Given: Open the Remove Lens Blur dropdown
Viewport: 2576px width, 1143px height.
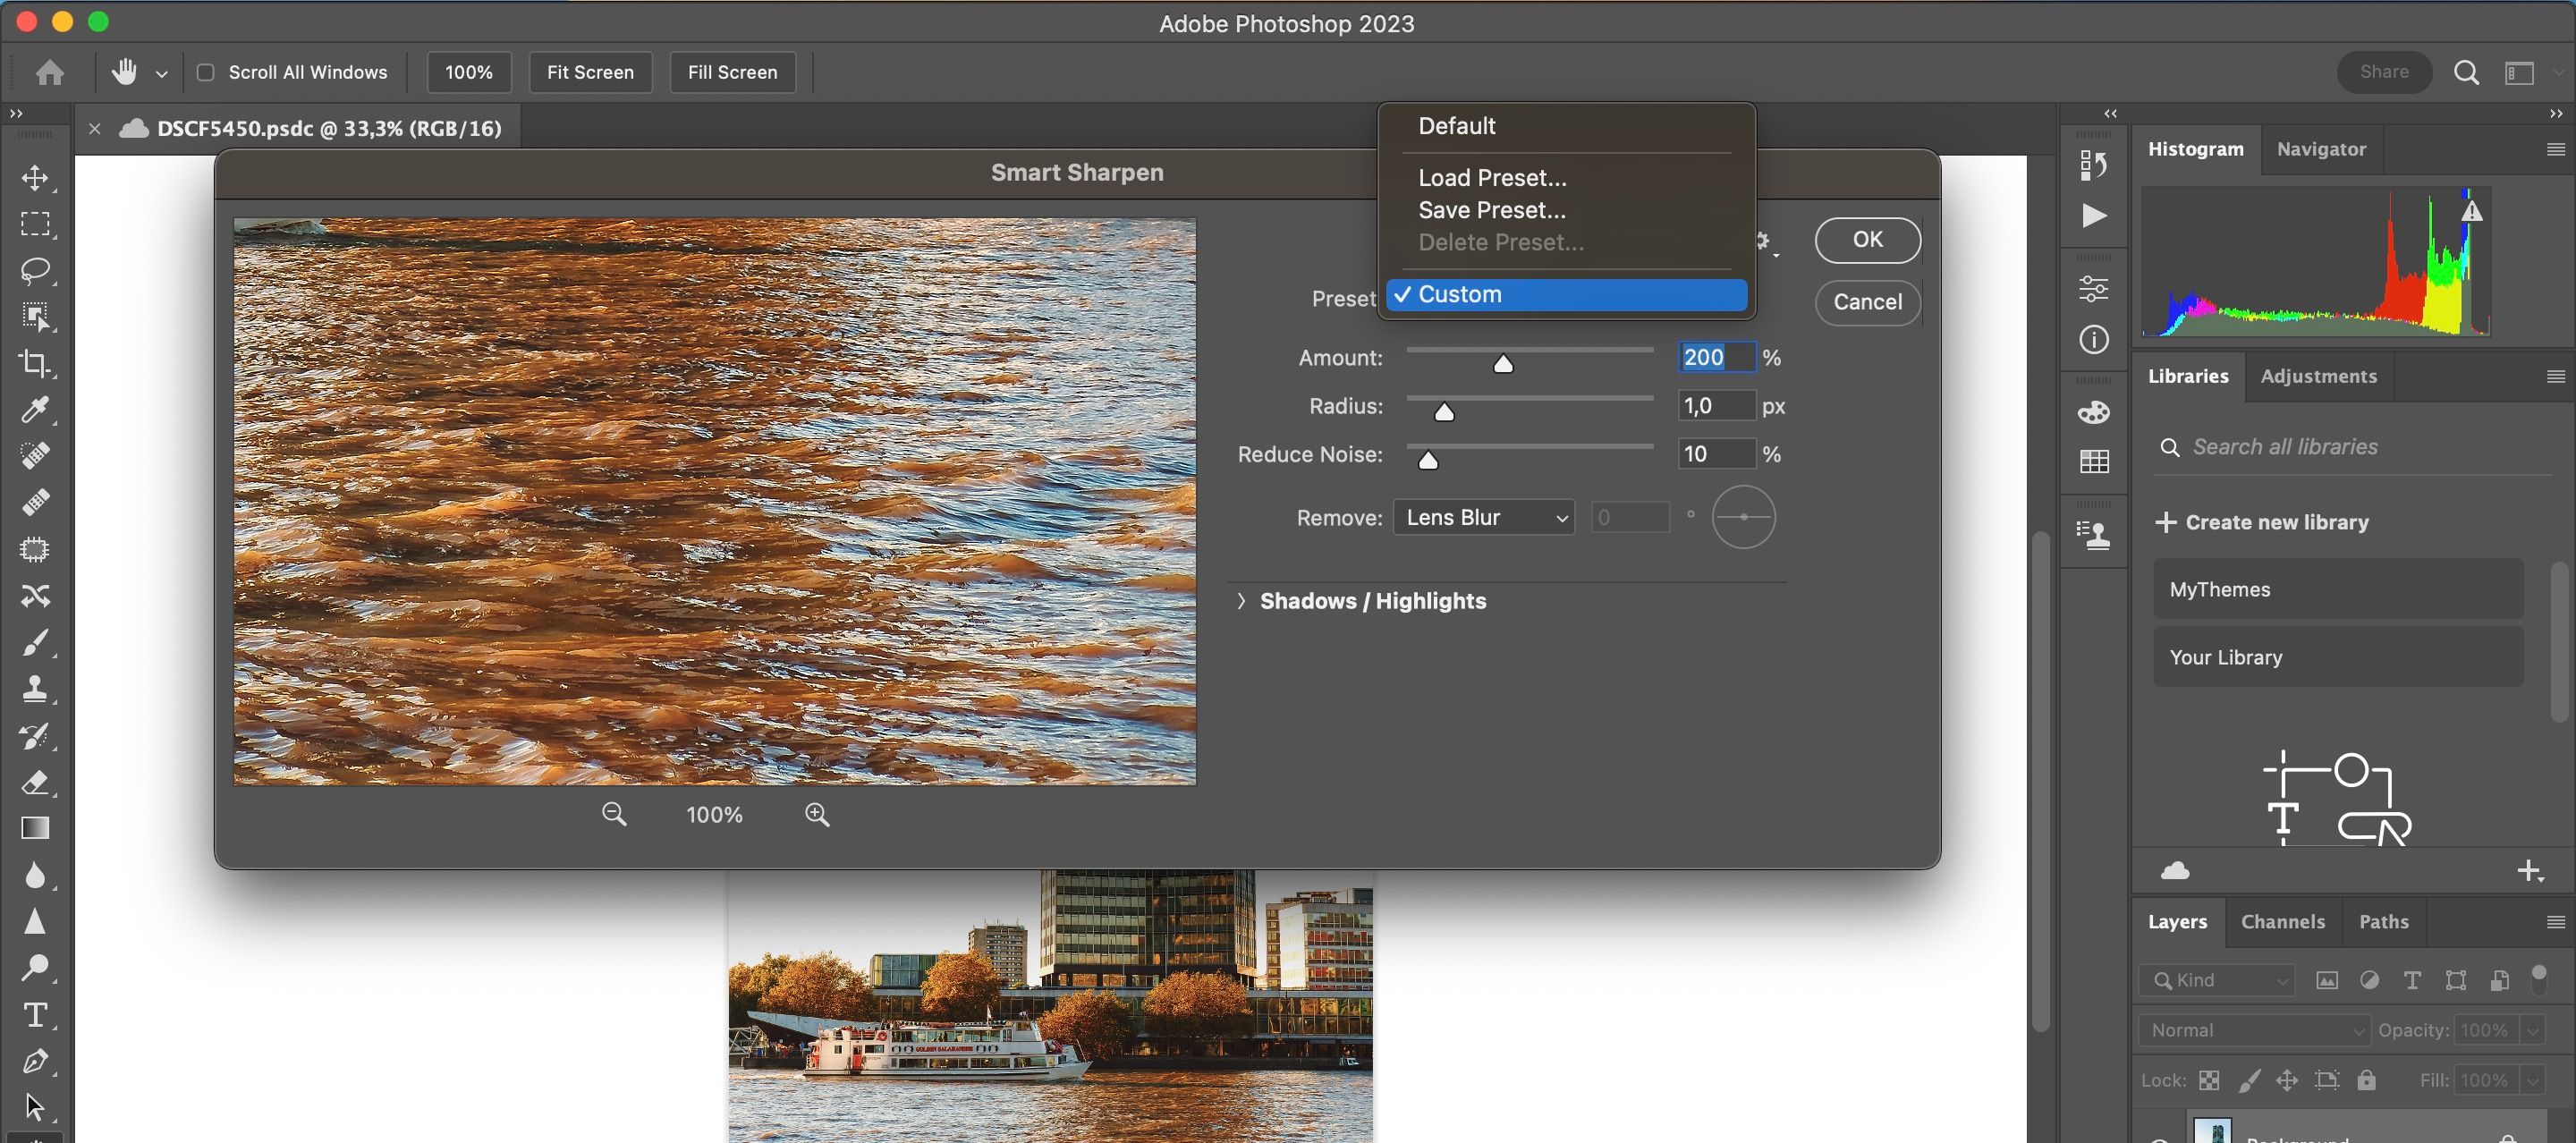Looking at the screenshot, I should click(1484, 517).
